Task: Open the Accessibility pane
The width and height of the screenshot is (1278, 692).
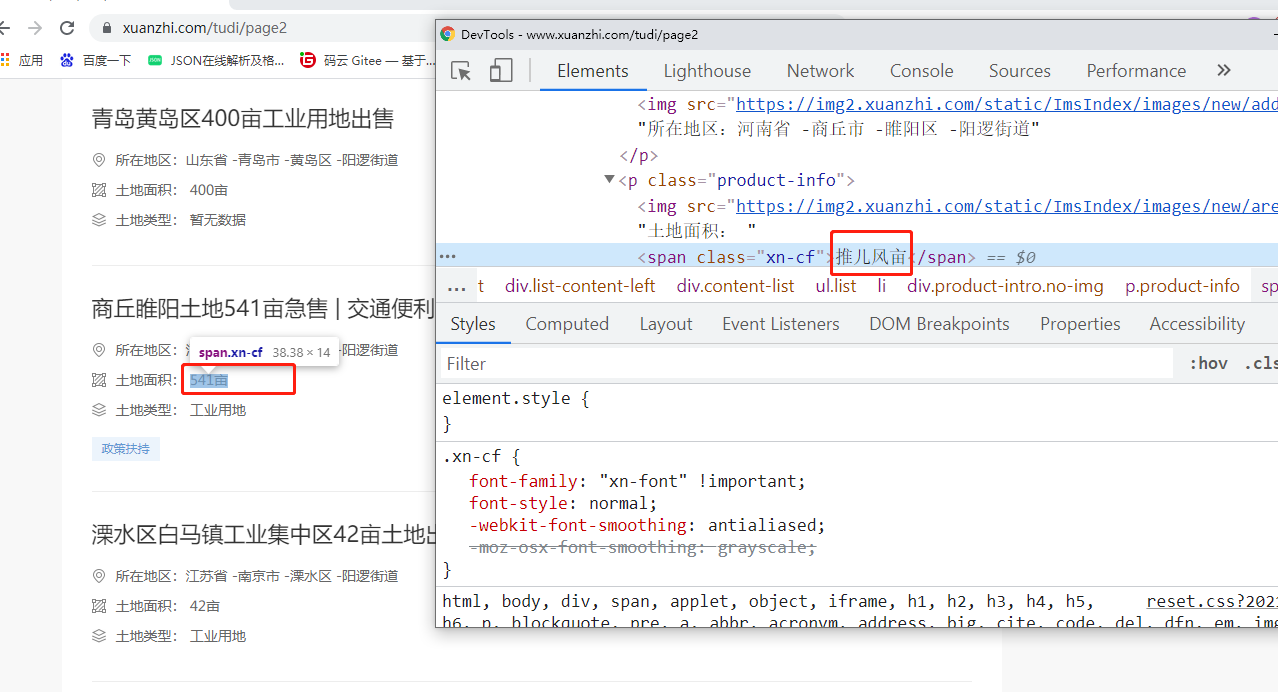Action: point(1197,324)
